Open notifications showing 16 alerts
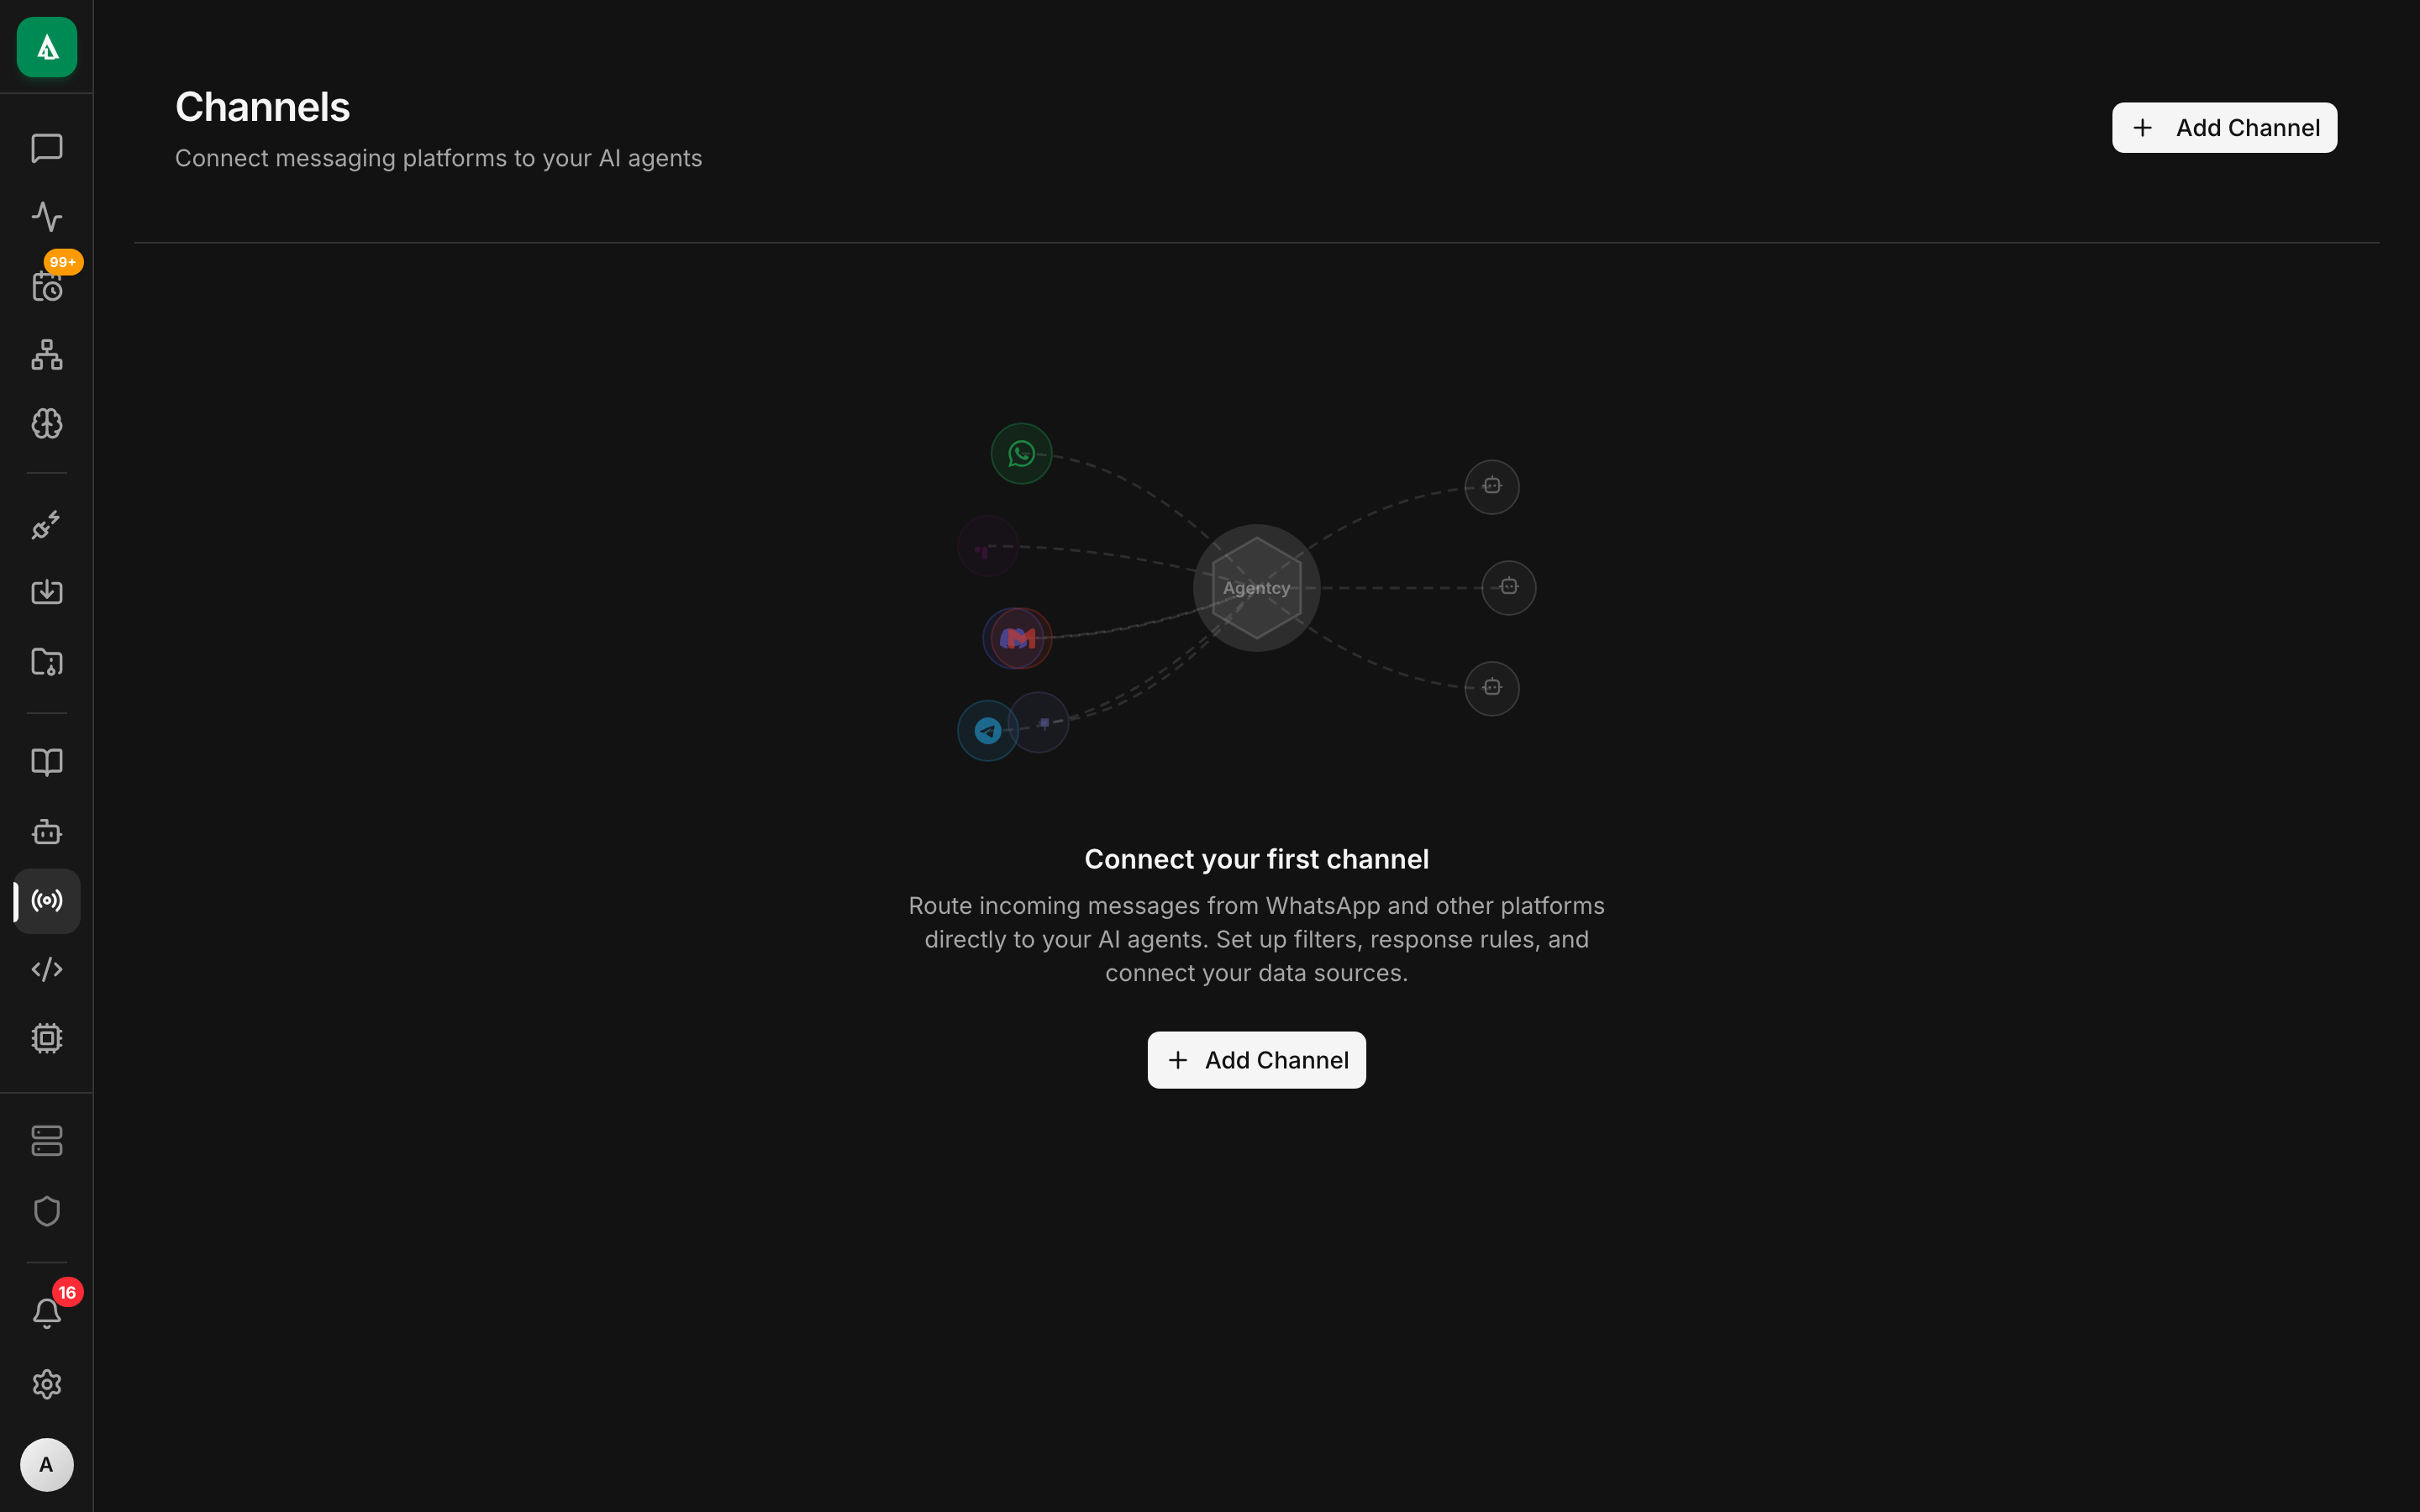Viewport: 2420px width, 1512px height. coord(46,1312)
